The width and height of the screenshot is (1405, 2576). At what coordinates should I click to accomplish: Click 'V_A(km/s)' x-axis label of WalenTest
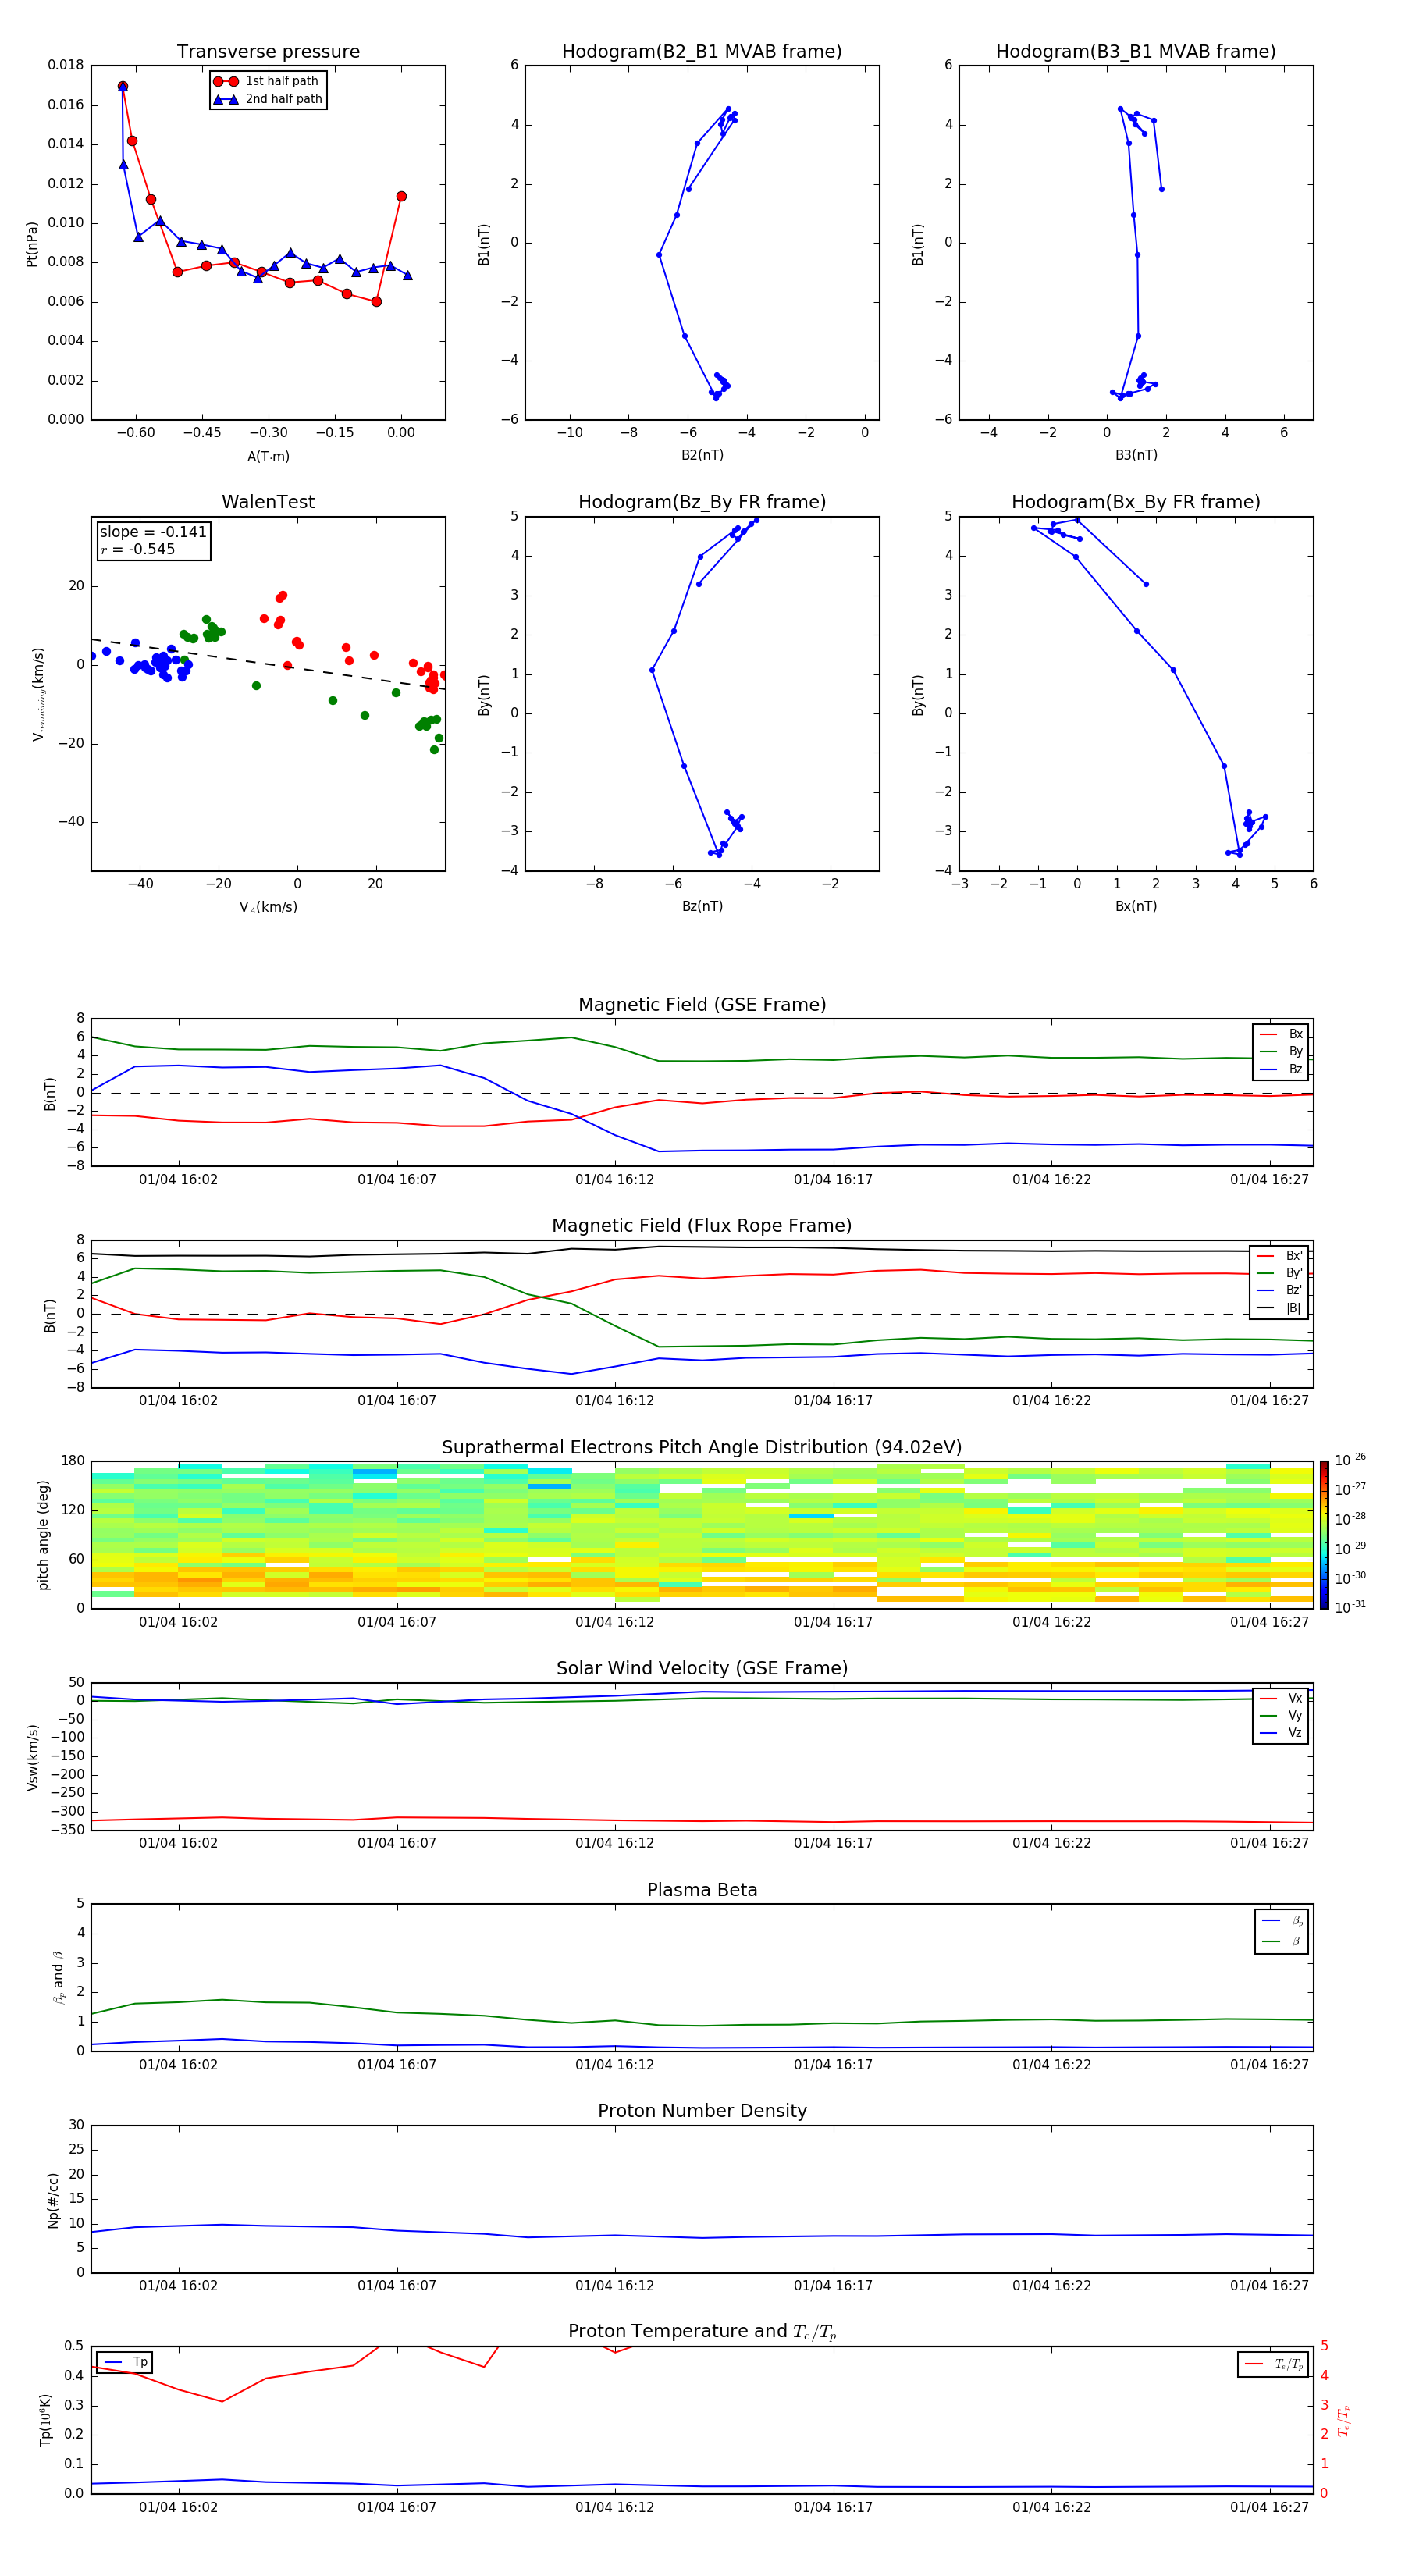(268, 907)
